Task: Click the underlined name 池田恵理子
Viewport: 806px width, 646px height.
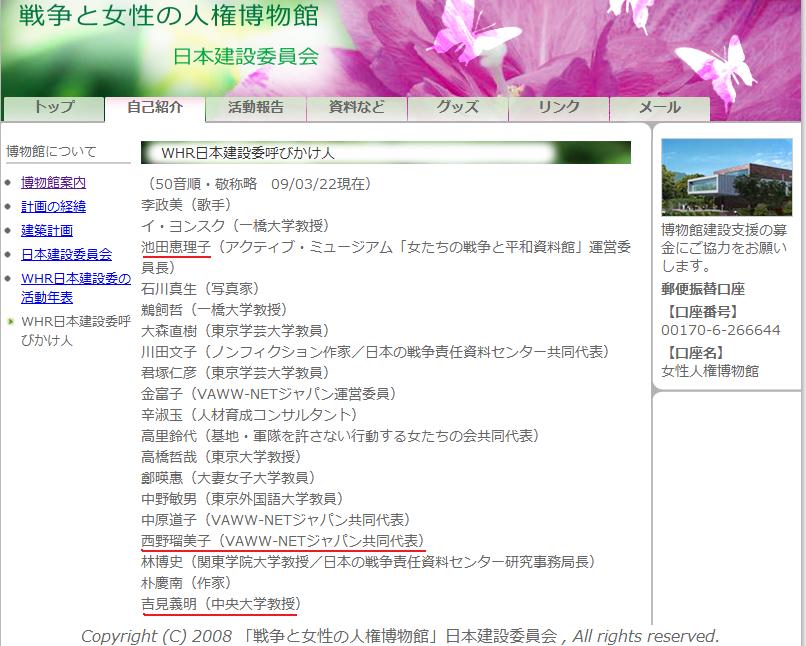Action: tap(176, 247)
